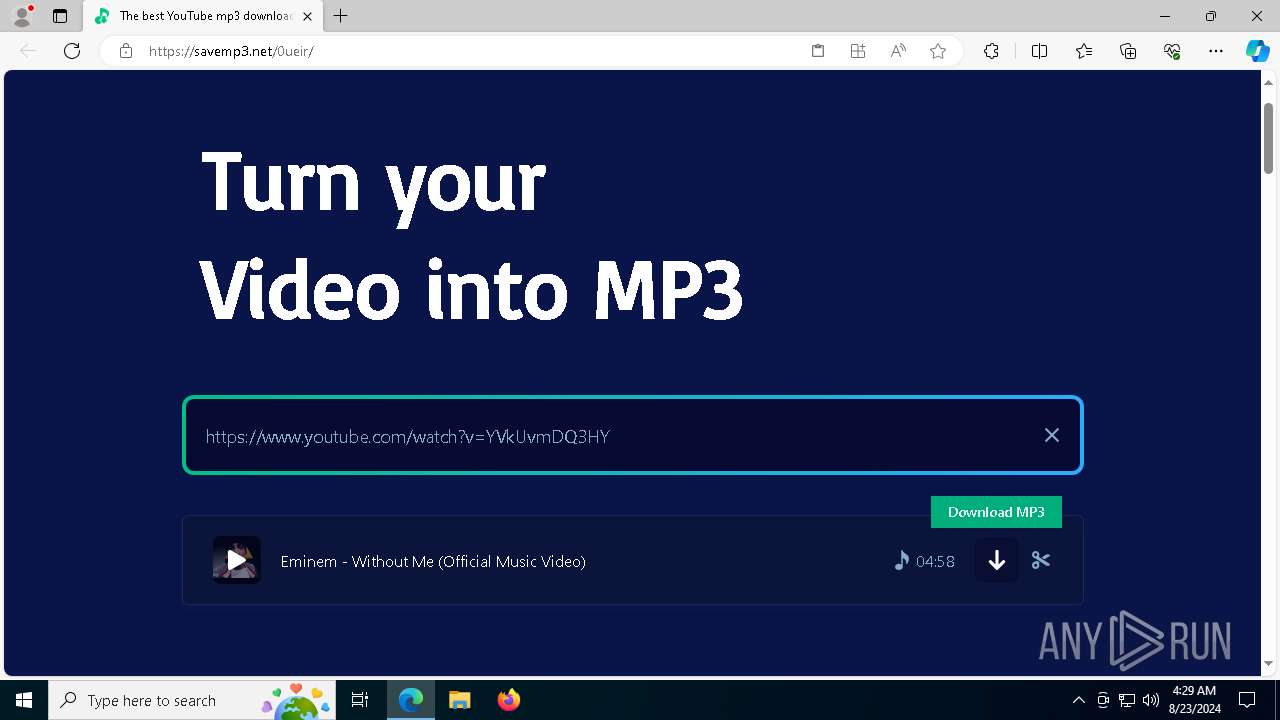Image resolution: width=1280 pixels, height=720 pixels.
Task: Open Browser essentials heart icon
Action: (1172, 51)
